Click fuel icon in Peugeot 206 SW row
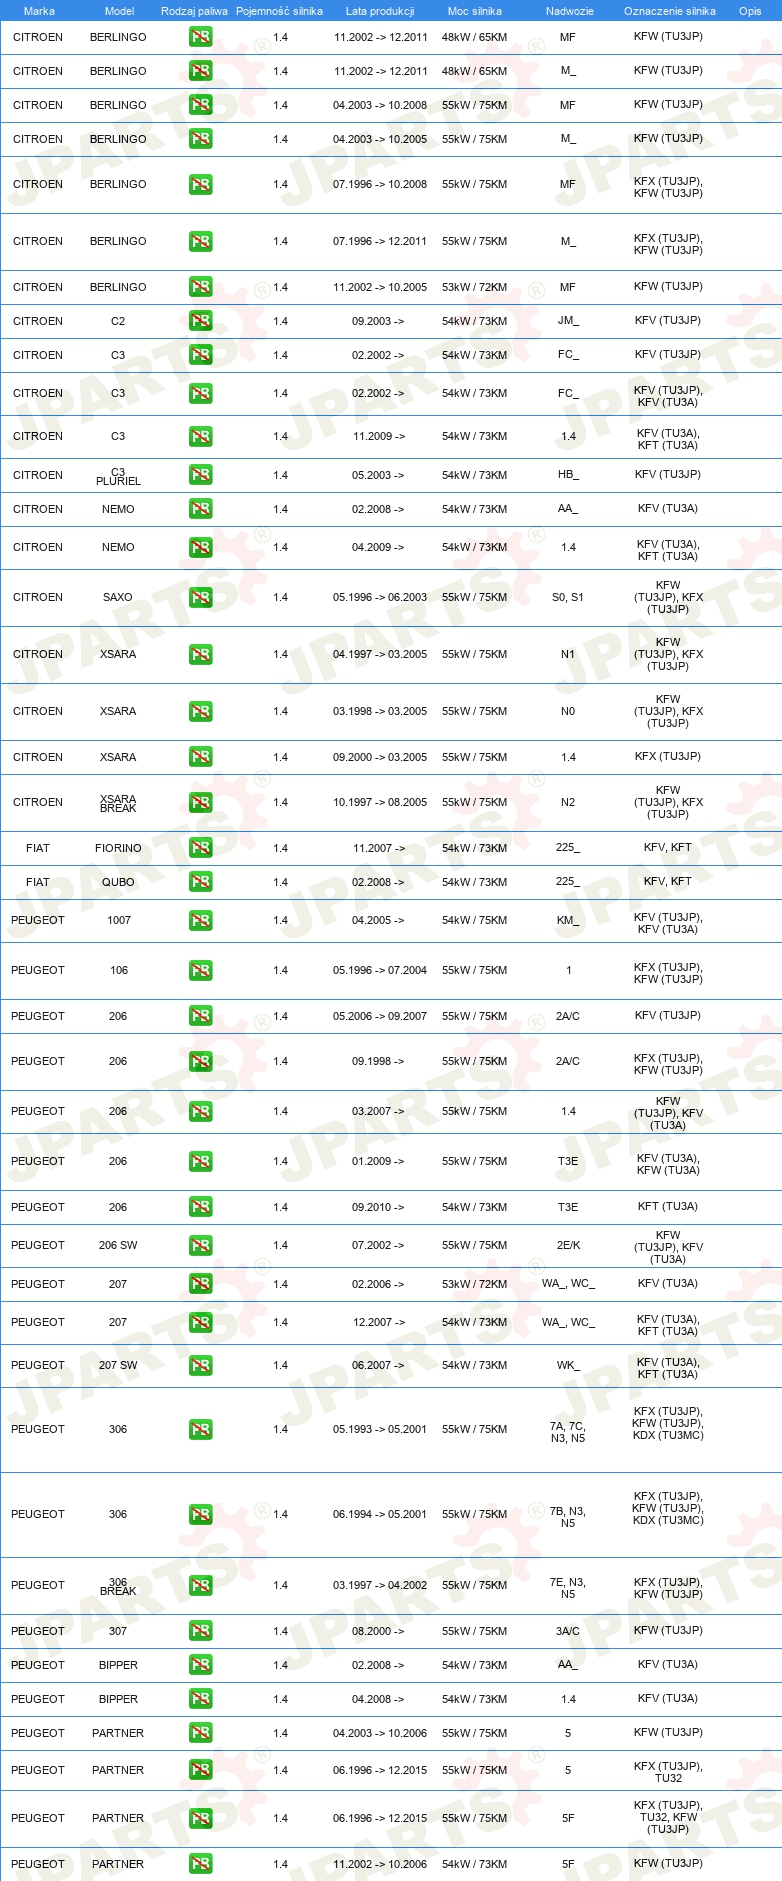The height and width of the screenshot is (1881, 782). tap(201, 1245)
